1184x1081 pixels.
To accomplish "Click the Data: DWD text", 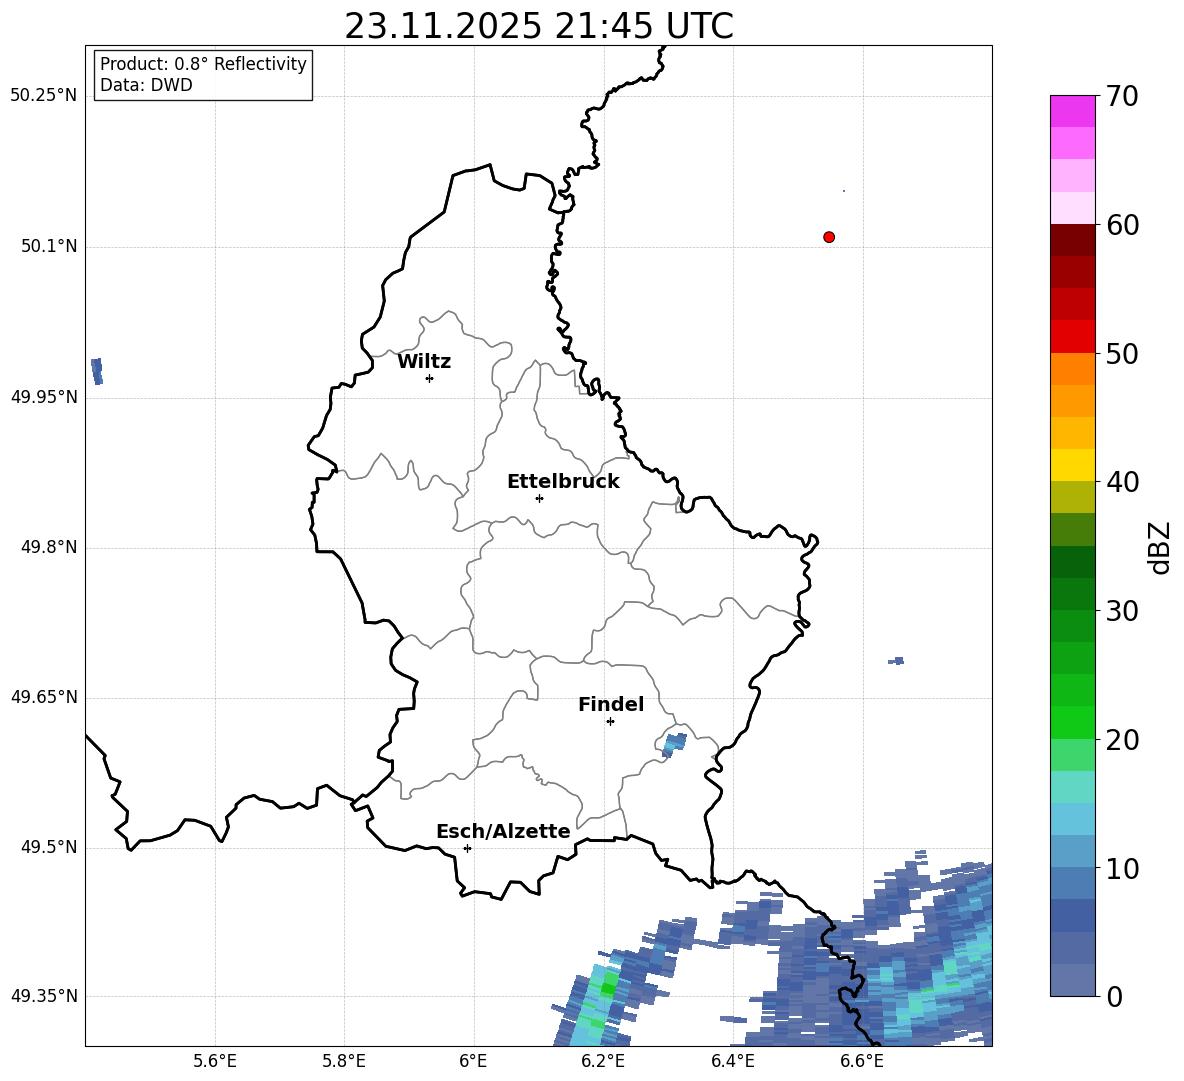I will (x=146, y=85).
